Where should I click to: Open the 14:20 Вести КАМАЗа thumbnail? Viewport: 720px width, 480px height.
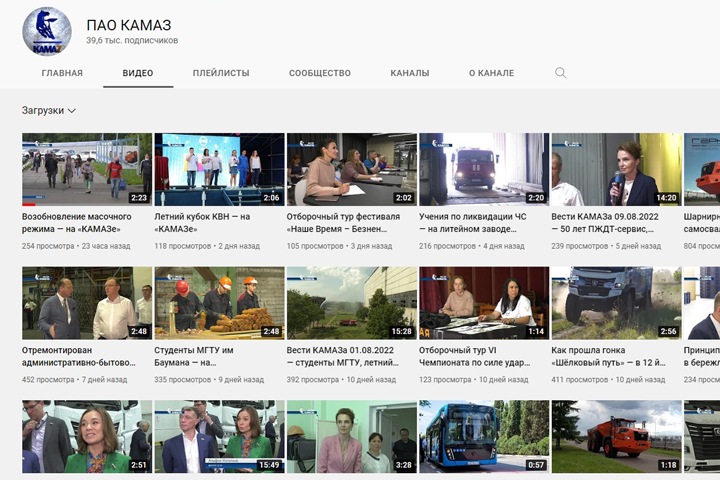616,169
